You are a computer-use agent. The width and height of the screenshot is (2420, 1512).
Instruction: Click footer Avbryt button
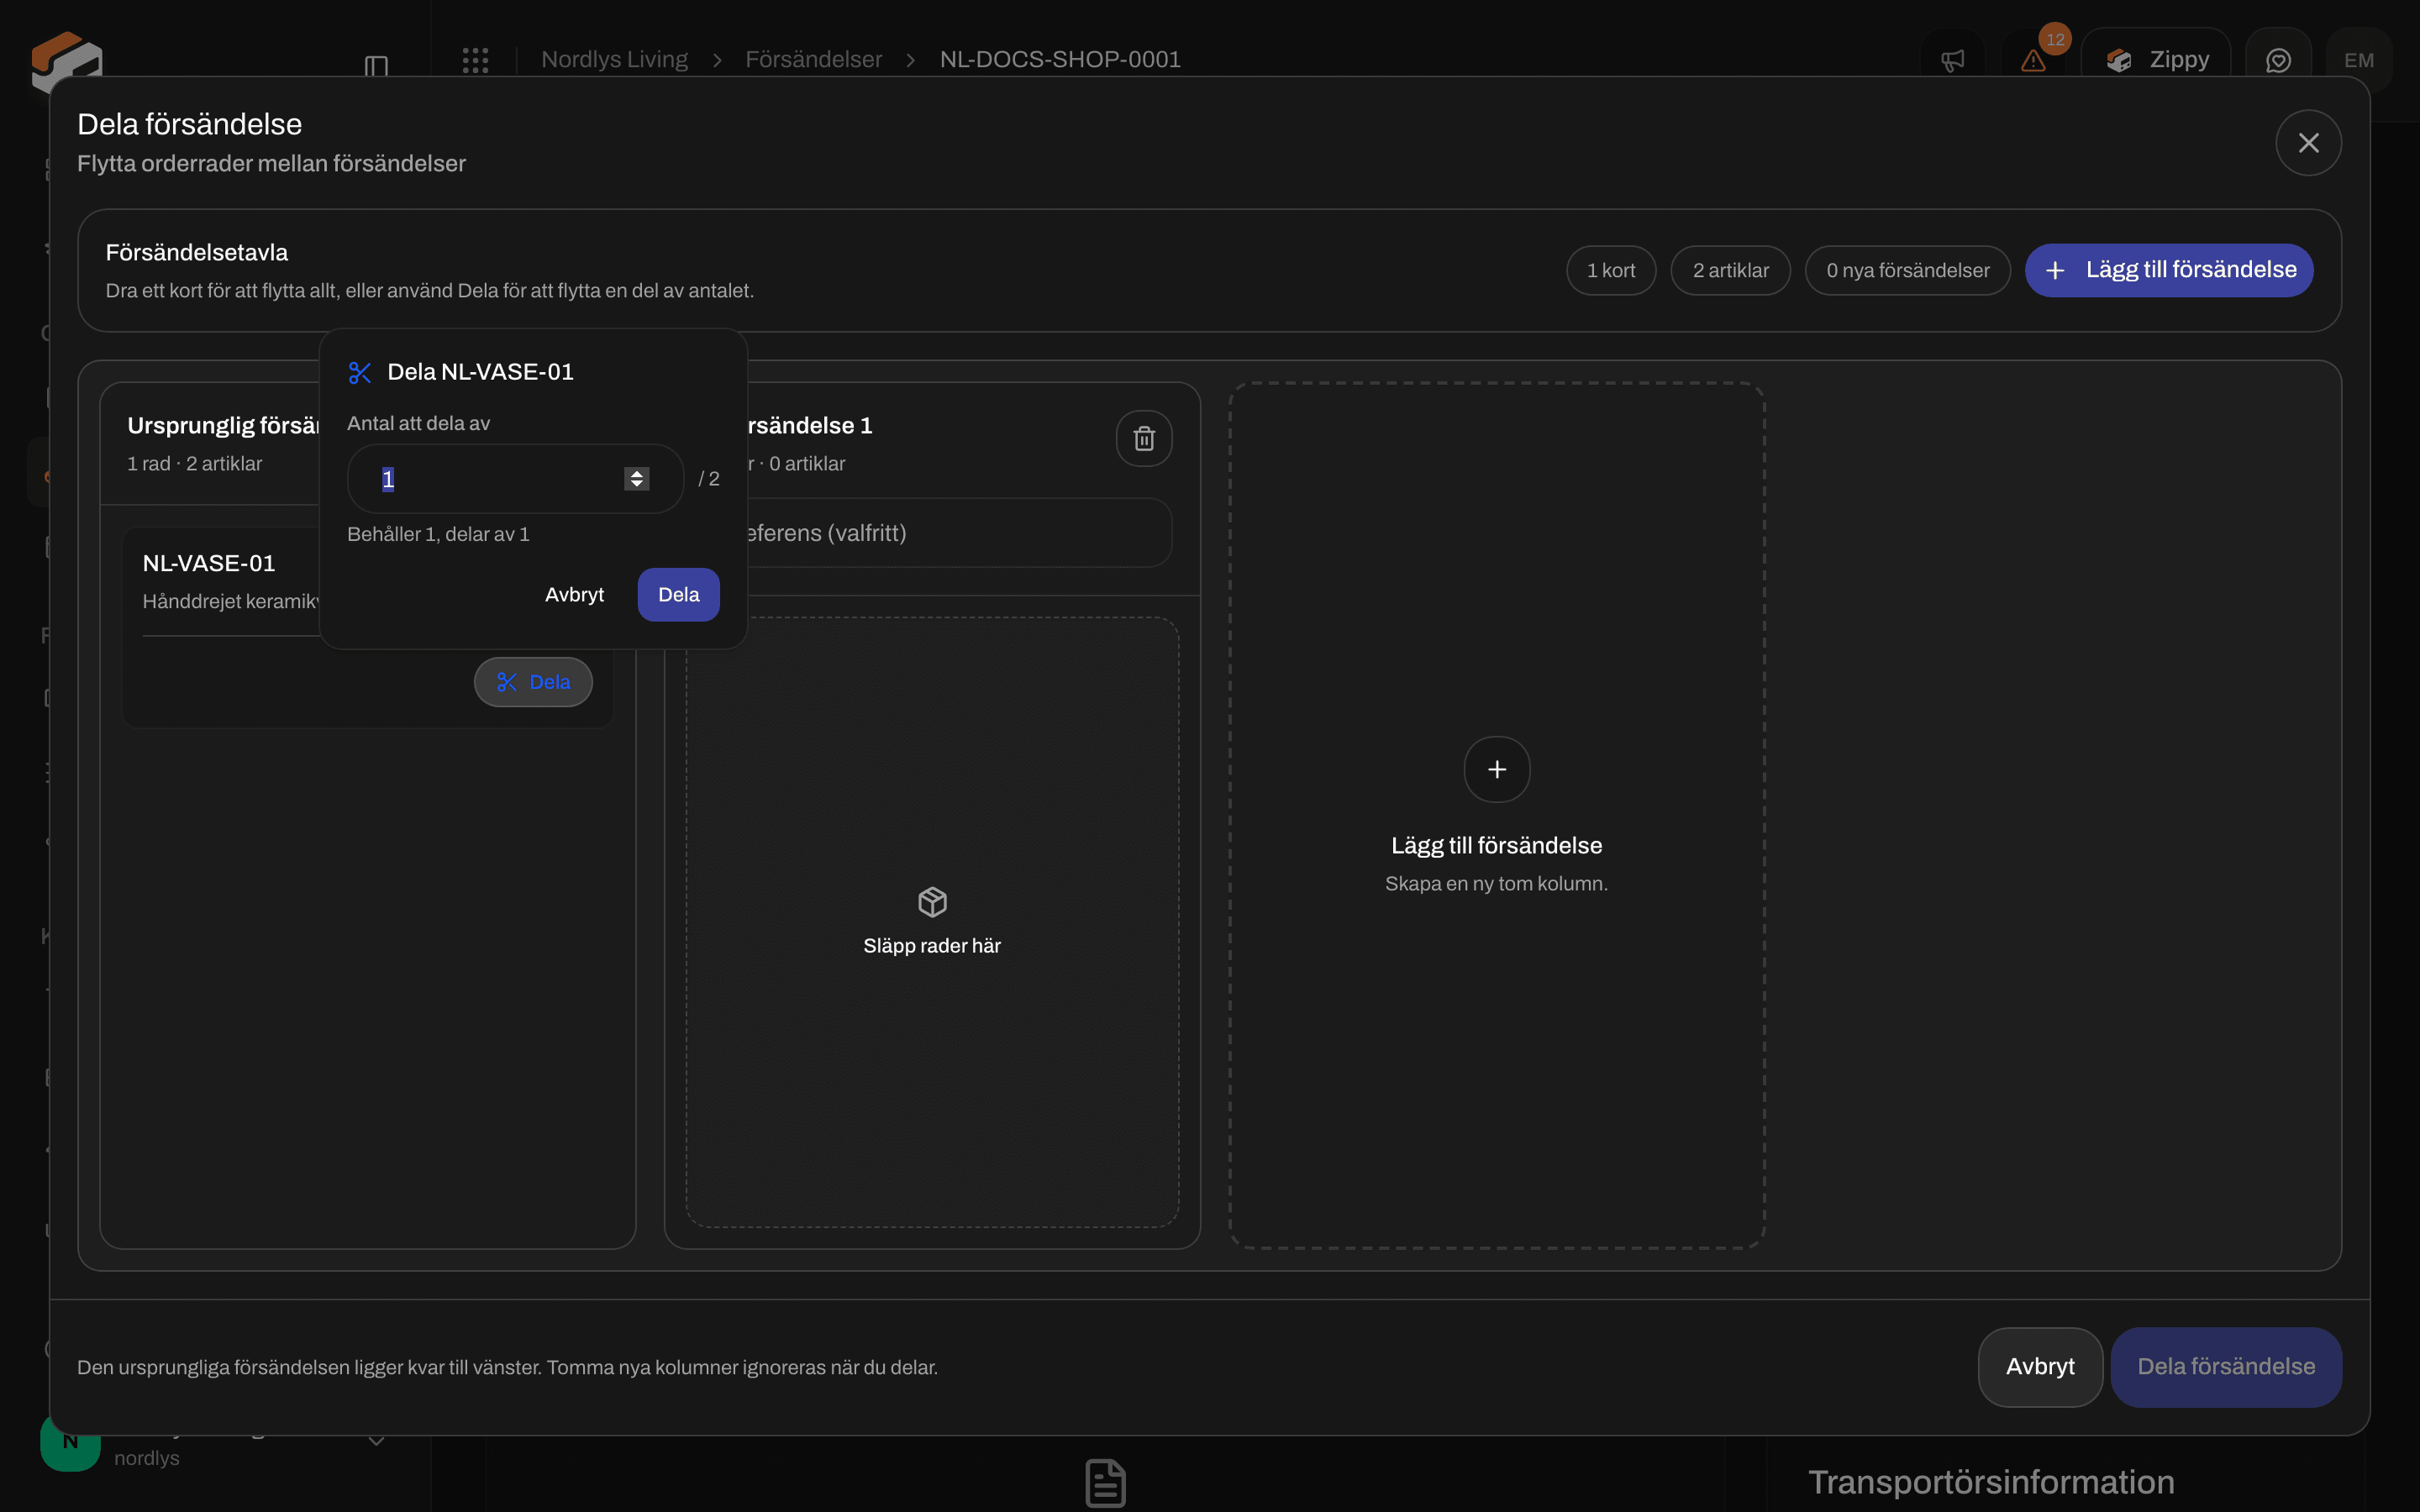2040,1367
